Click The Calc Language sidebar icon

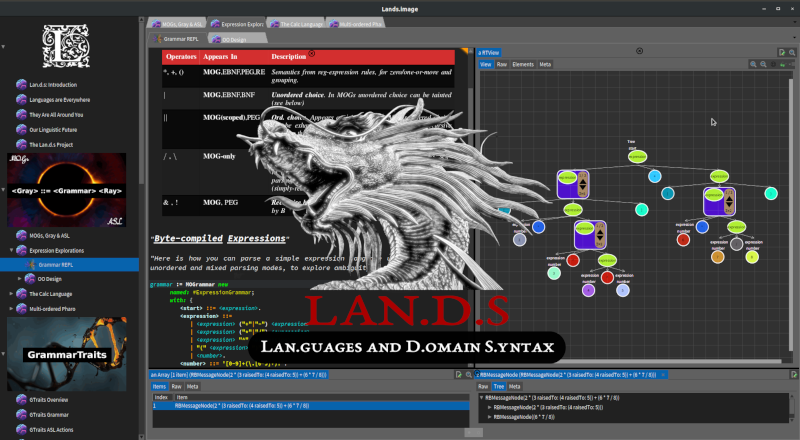21,294
